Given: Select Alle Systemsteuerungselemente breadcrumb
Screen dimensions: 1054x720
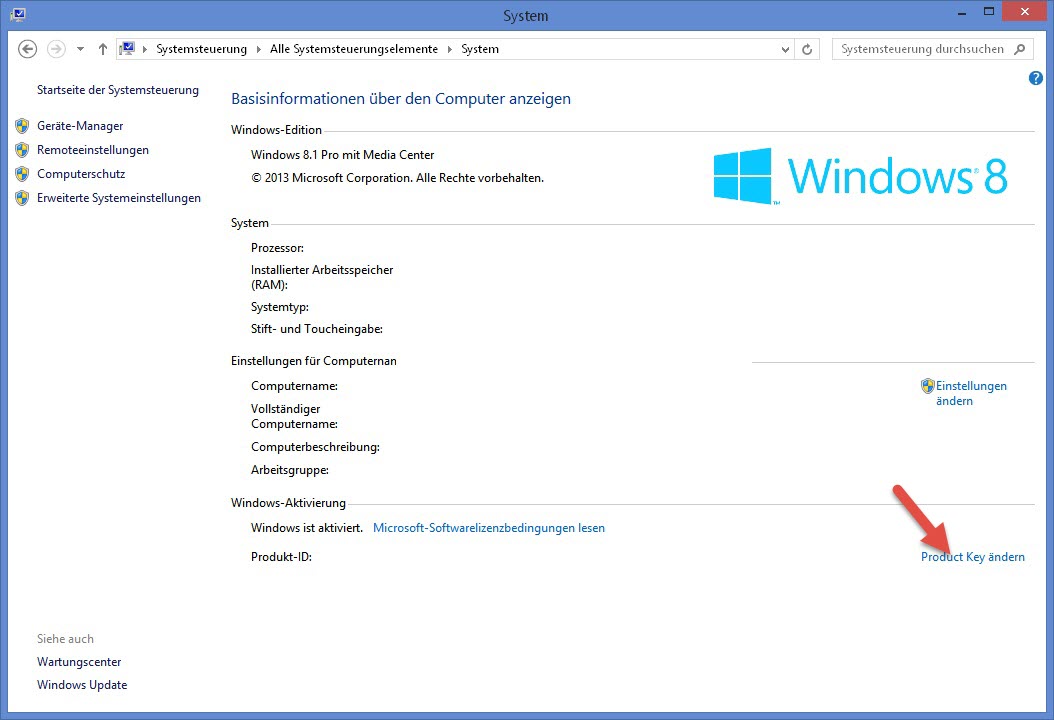Looking at the screenshot, I should 354,49.
